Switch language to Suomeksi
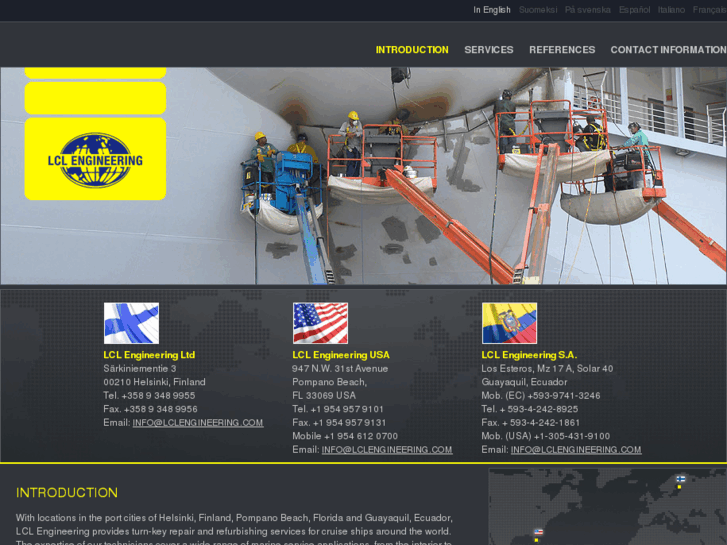The width and height of the screenshot is (727, 545). 538,10
